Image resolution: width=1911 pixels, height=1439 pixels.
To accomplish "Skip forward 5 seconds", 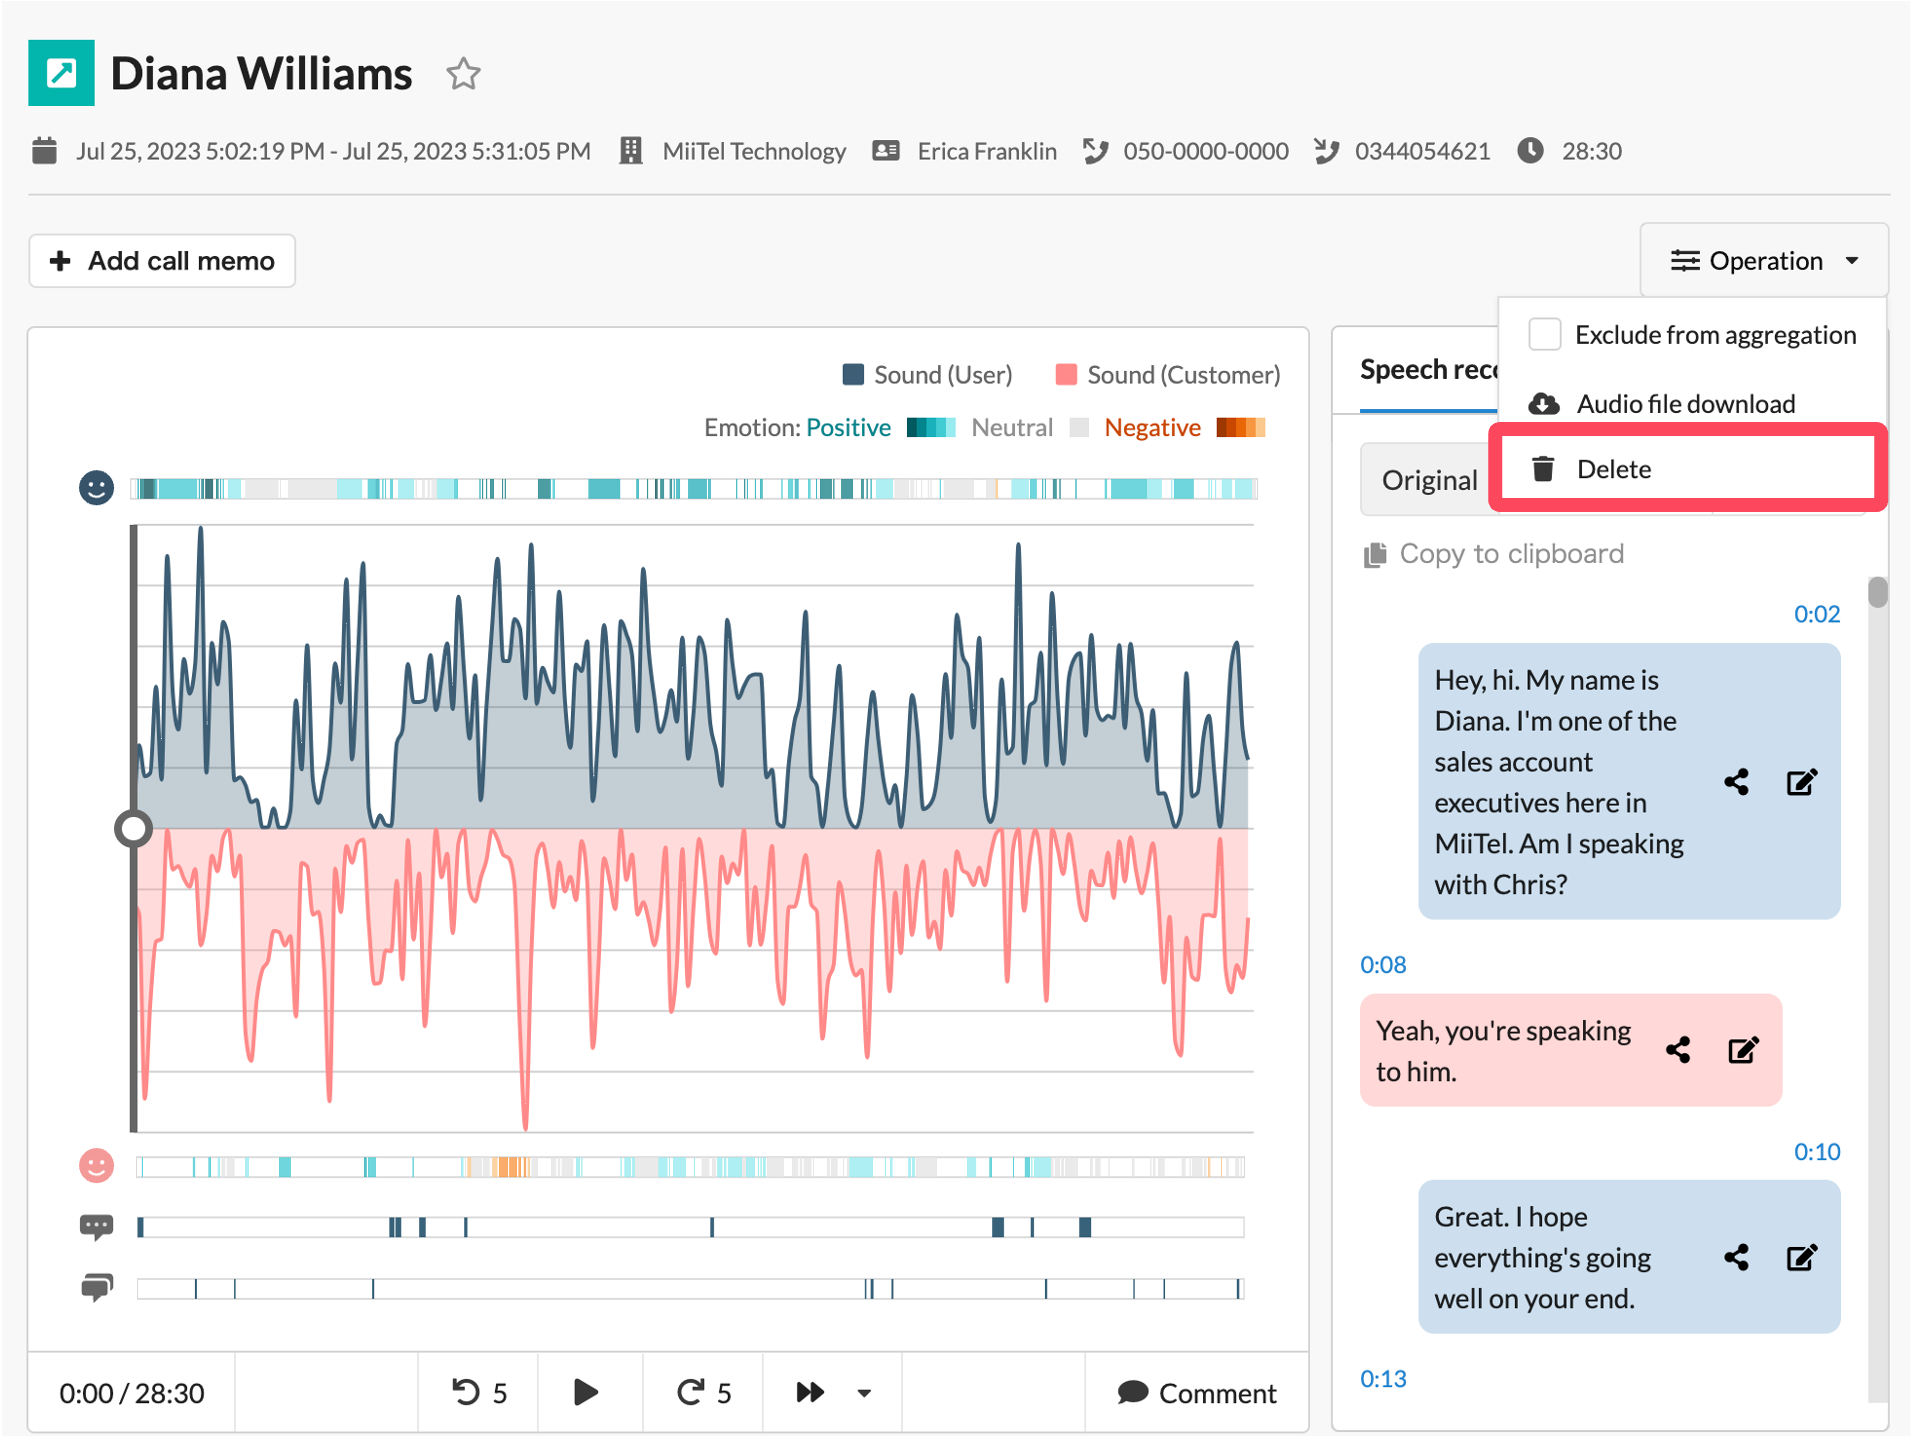I will [x=704, y=1393].
